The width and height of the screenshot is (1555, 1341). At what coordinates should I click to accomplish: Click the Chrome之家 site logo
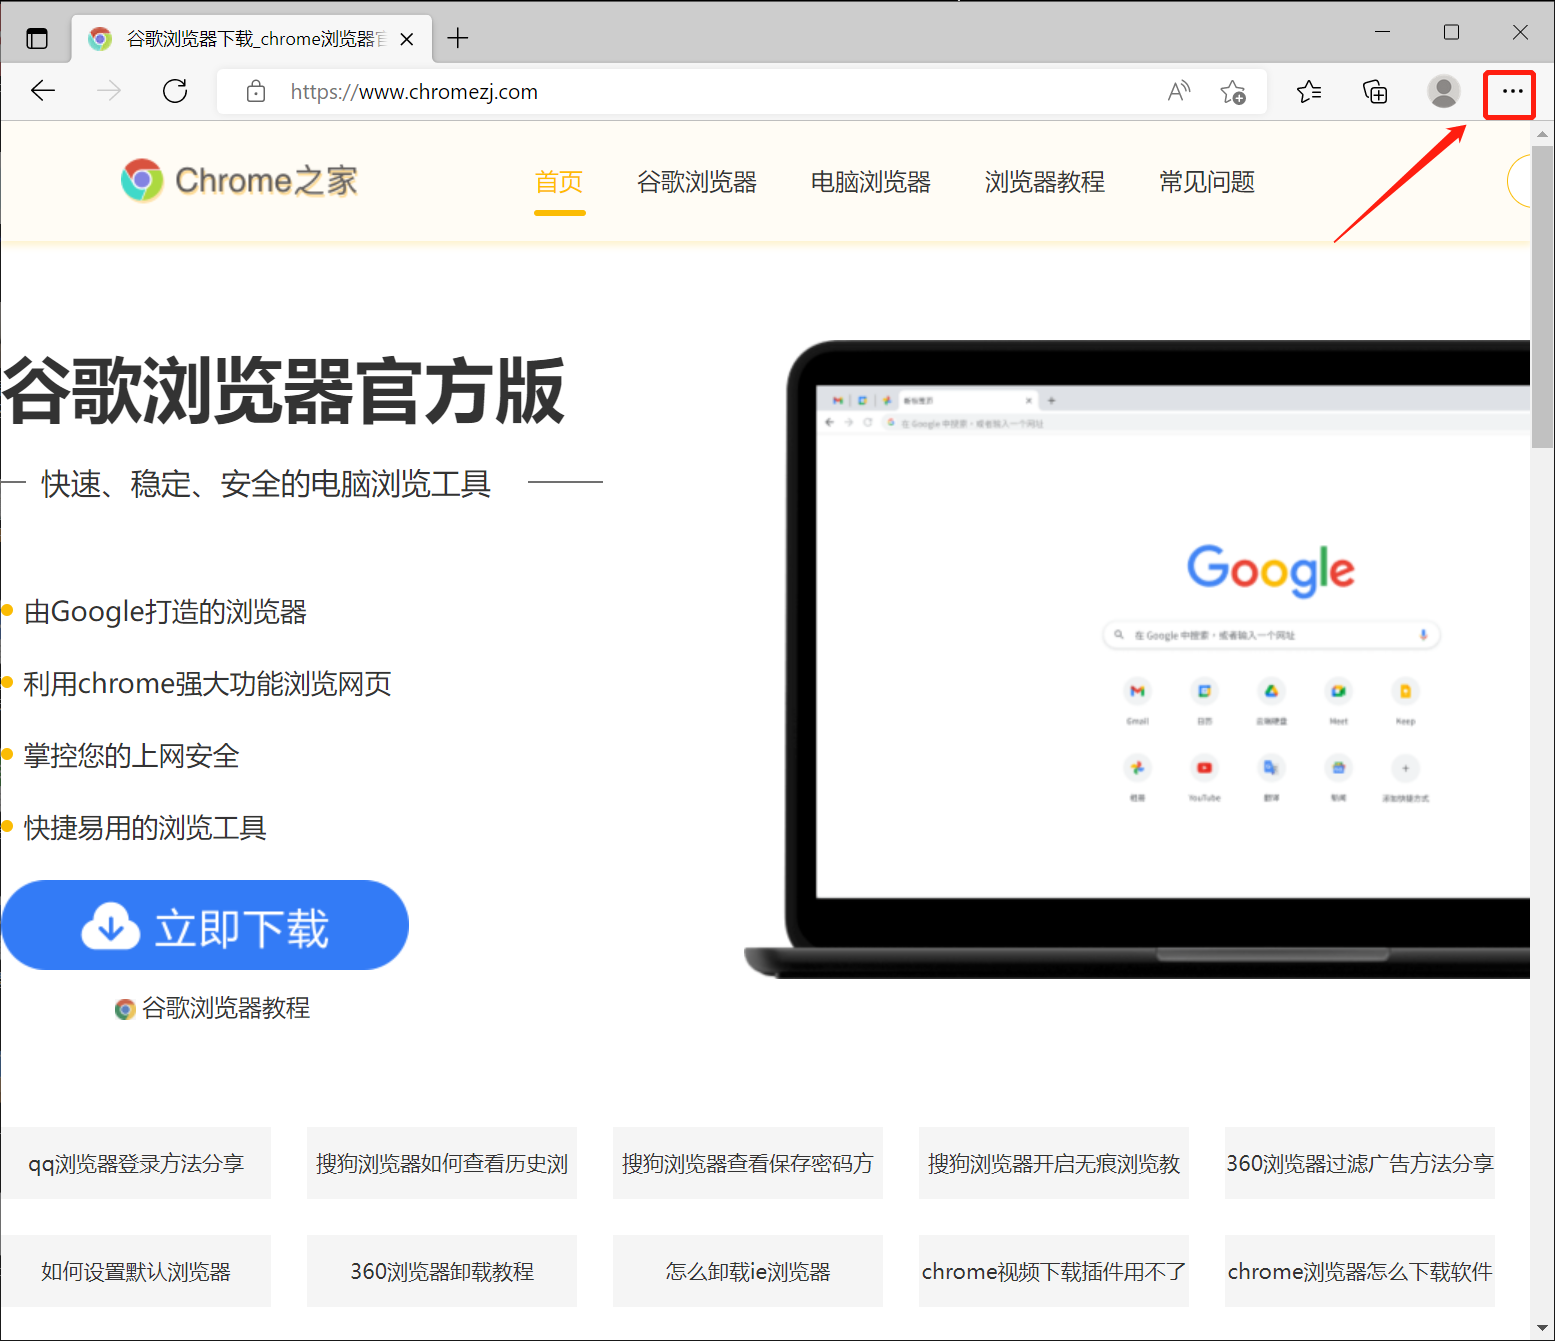(238, 181)
